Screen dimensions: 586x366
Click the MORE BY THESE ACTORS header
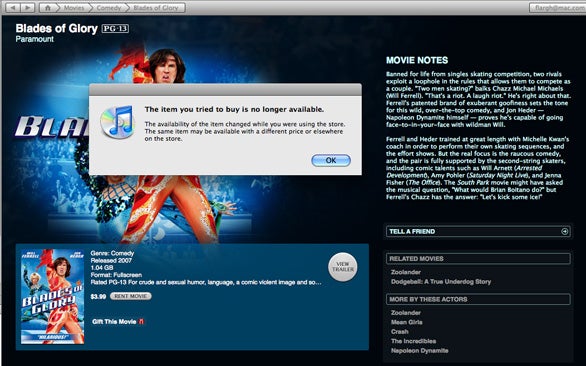tap(478, 299)
